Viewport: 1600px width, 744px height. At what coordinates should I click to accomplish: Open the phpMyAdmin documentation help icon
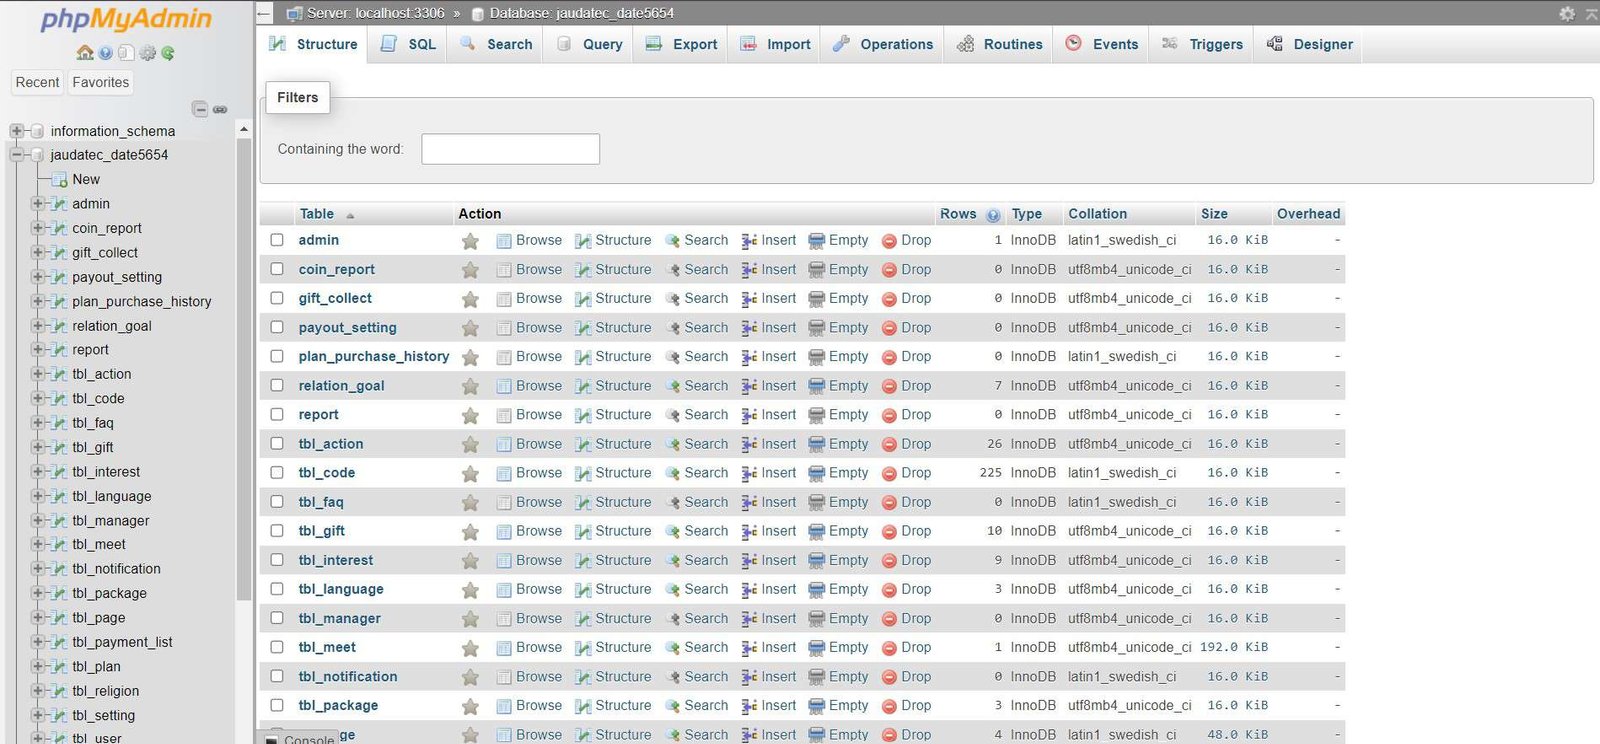[x=105, y=53]
